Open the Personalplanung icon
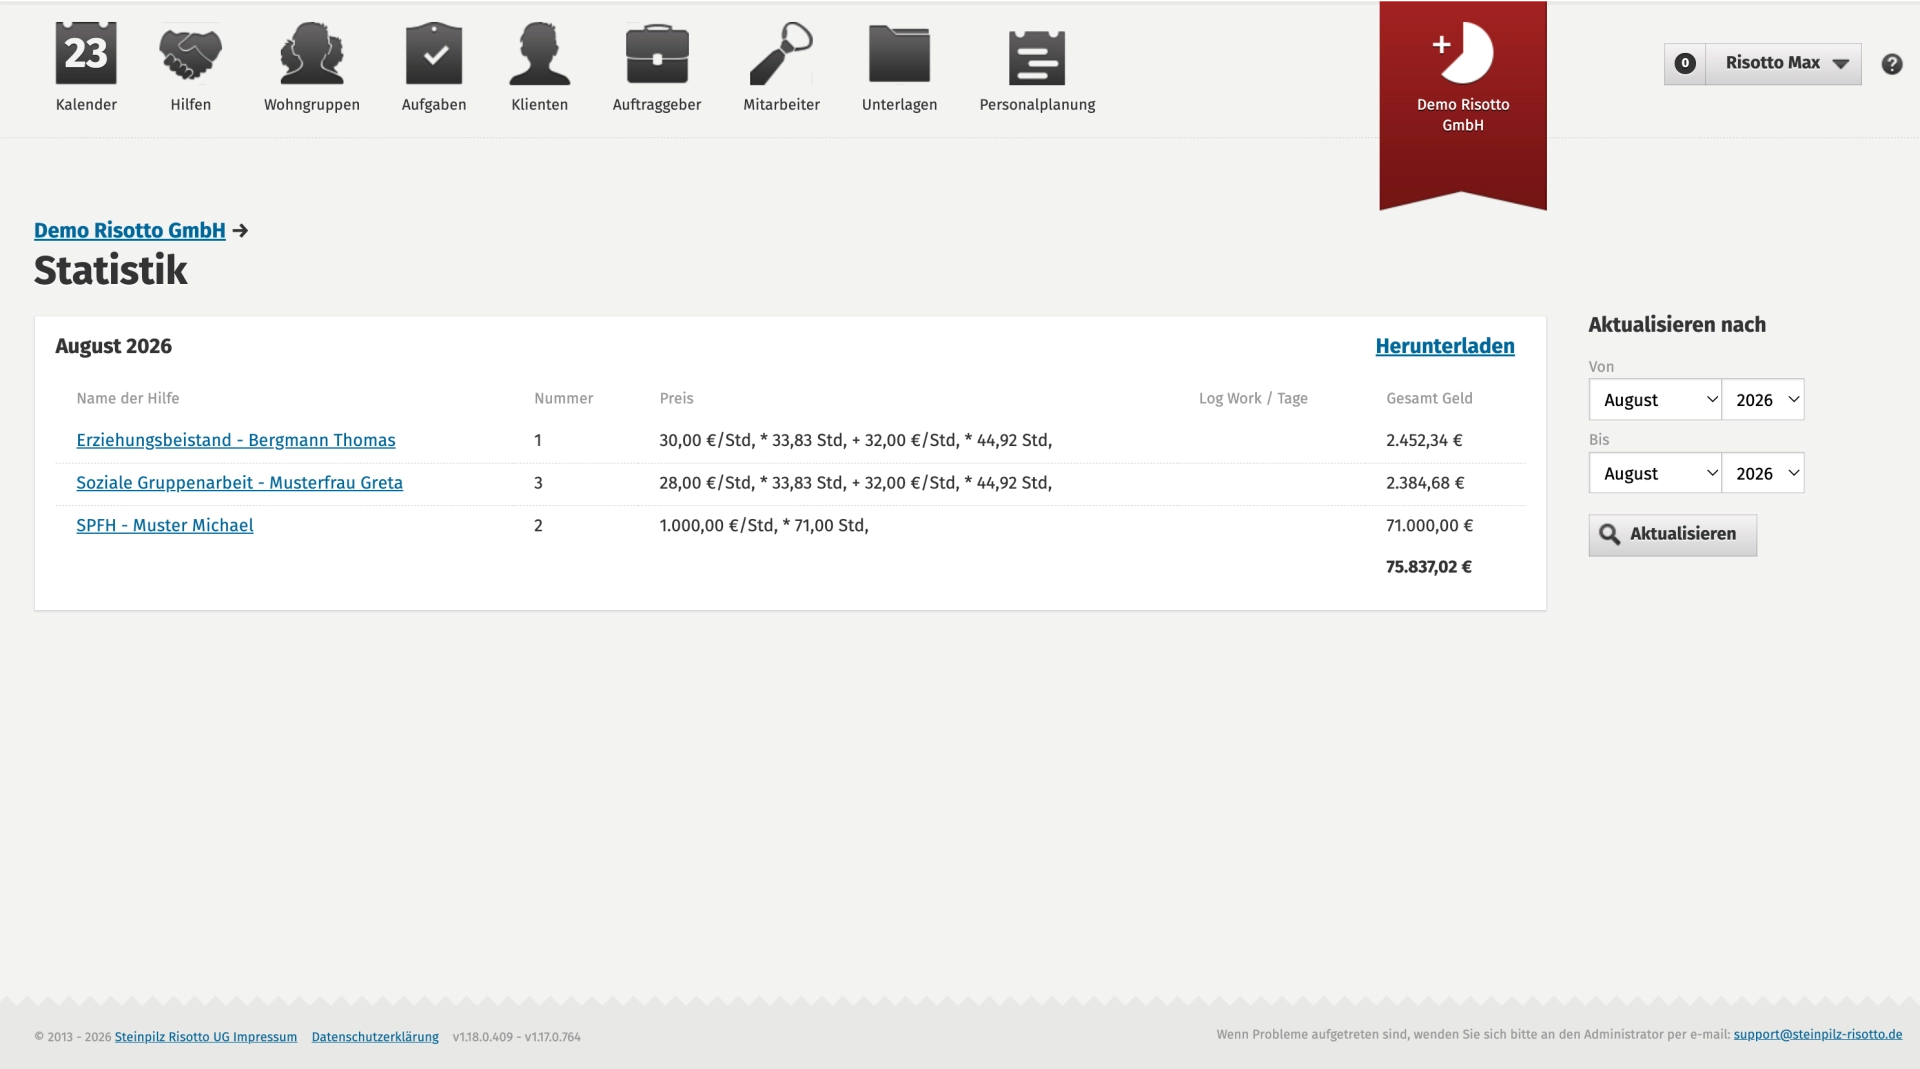Screen dimensions: 1920x1069 pyautogui.click(x=1037, y=57)
